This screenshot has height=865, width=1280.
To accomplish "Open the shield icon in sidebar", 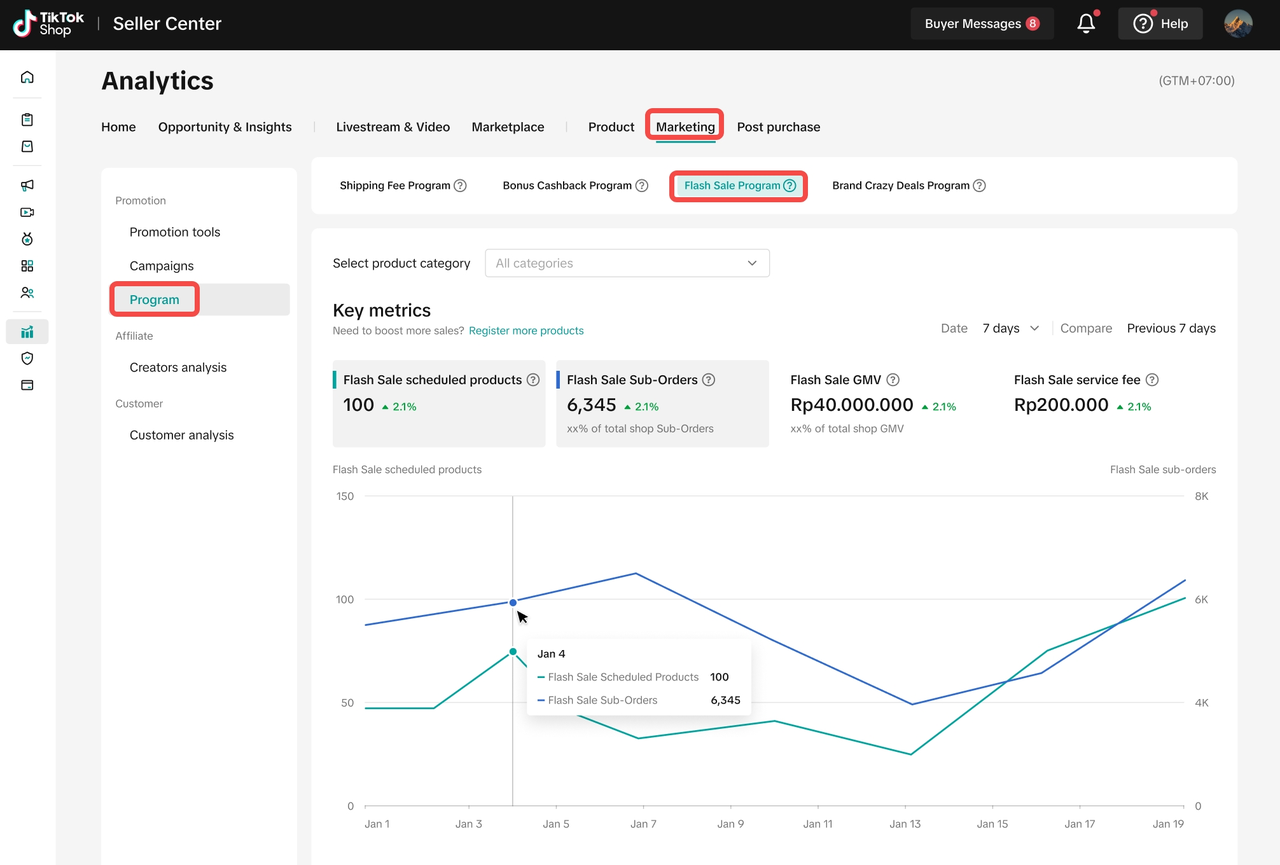I will pos(27,358).
